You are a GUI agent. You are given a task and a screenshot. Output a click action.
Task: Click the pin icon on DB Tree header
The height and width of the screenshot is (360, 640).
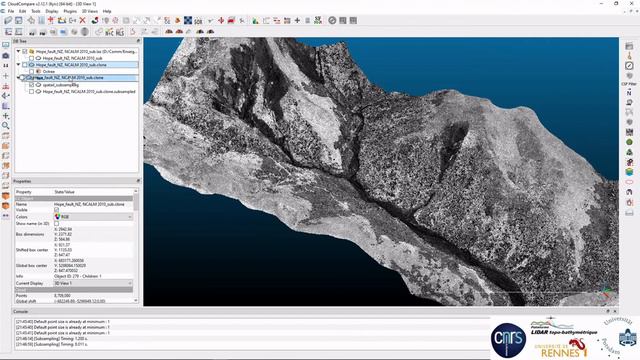coord(138,41)
